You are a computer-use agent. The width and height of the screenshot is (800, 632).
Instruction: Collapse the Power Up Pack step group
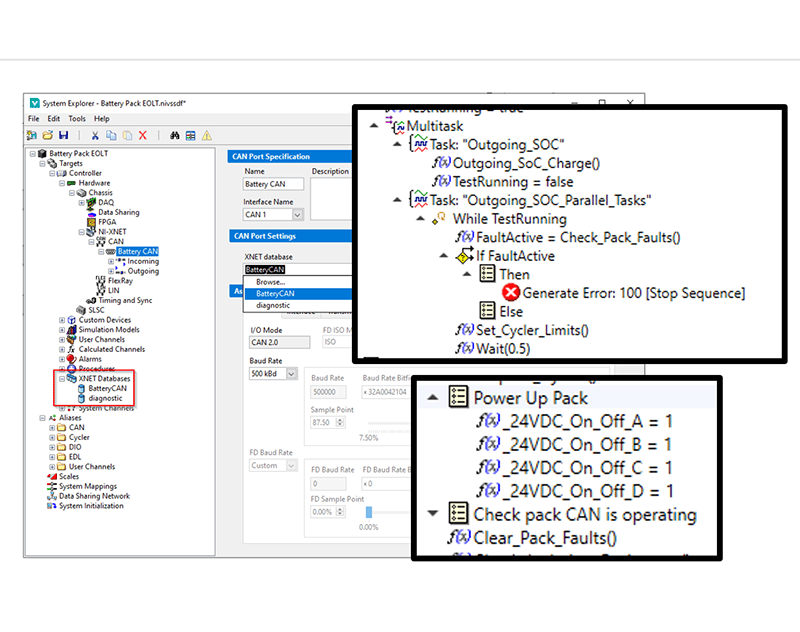point(433,397)
